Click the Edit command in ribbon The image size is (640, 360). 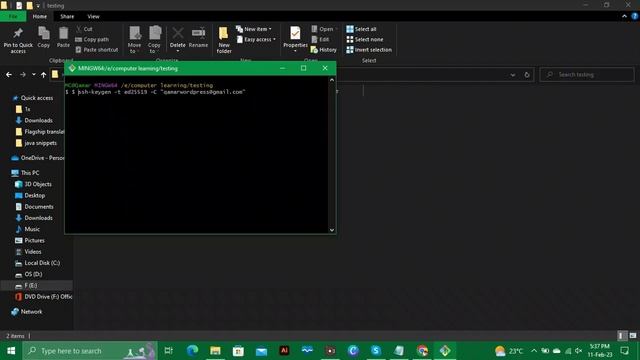point(320,40)
